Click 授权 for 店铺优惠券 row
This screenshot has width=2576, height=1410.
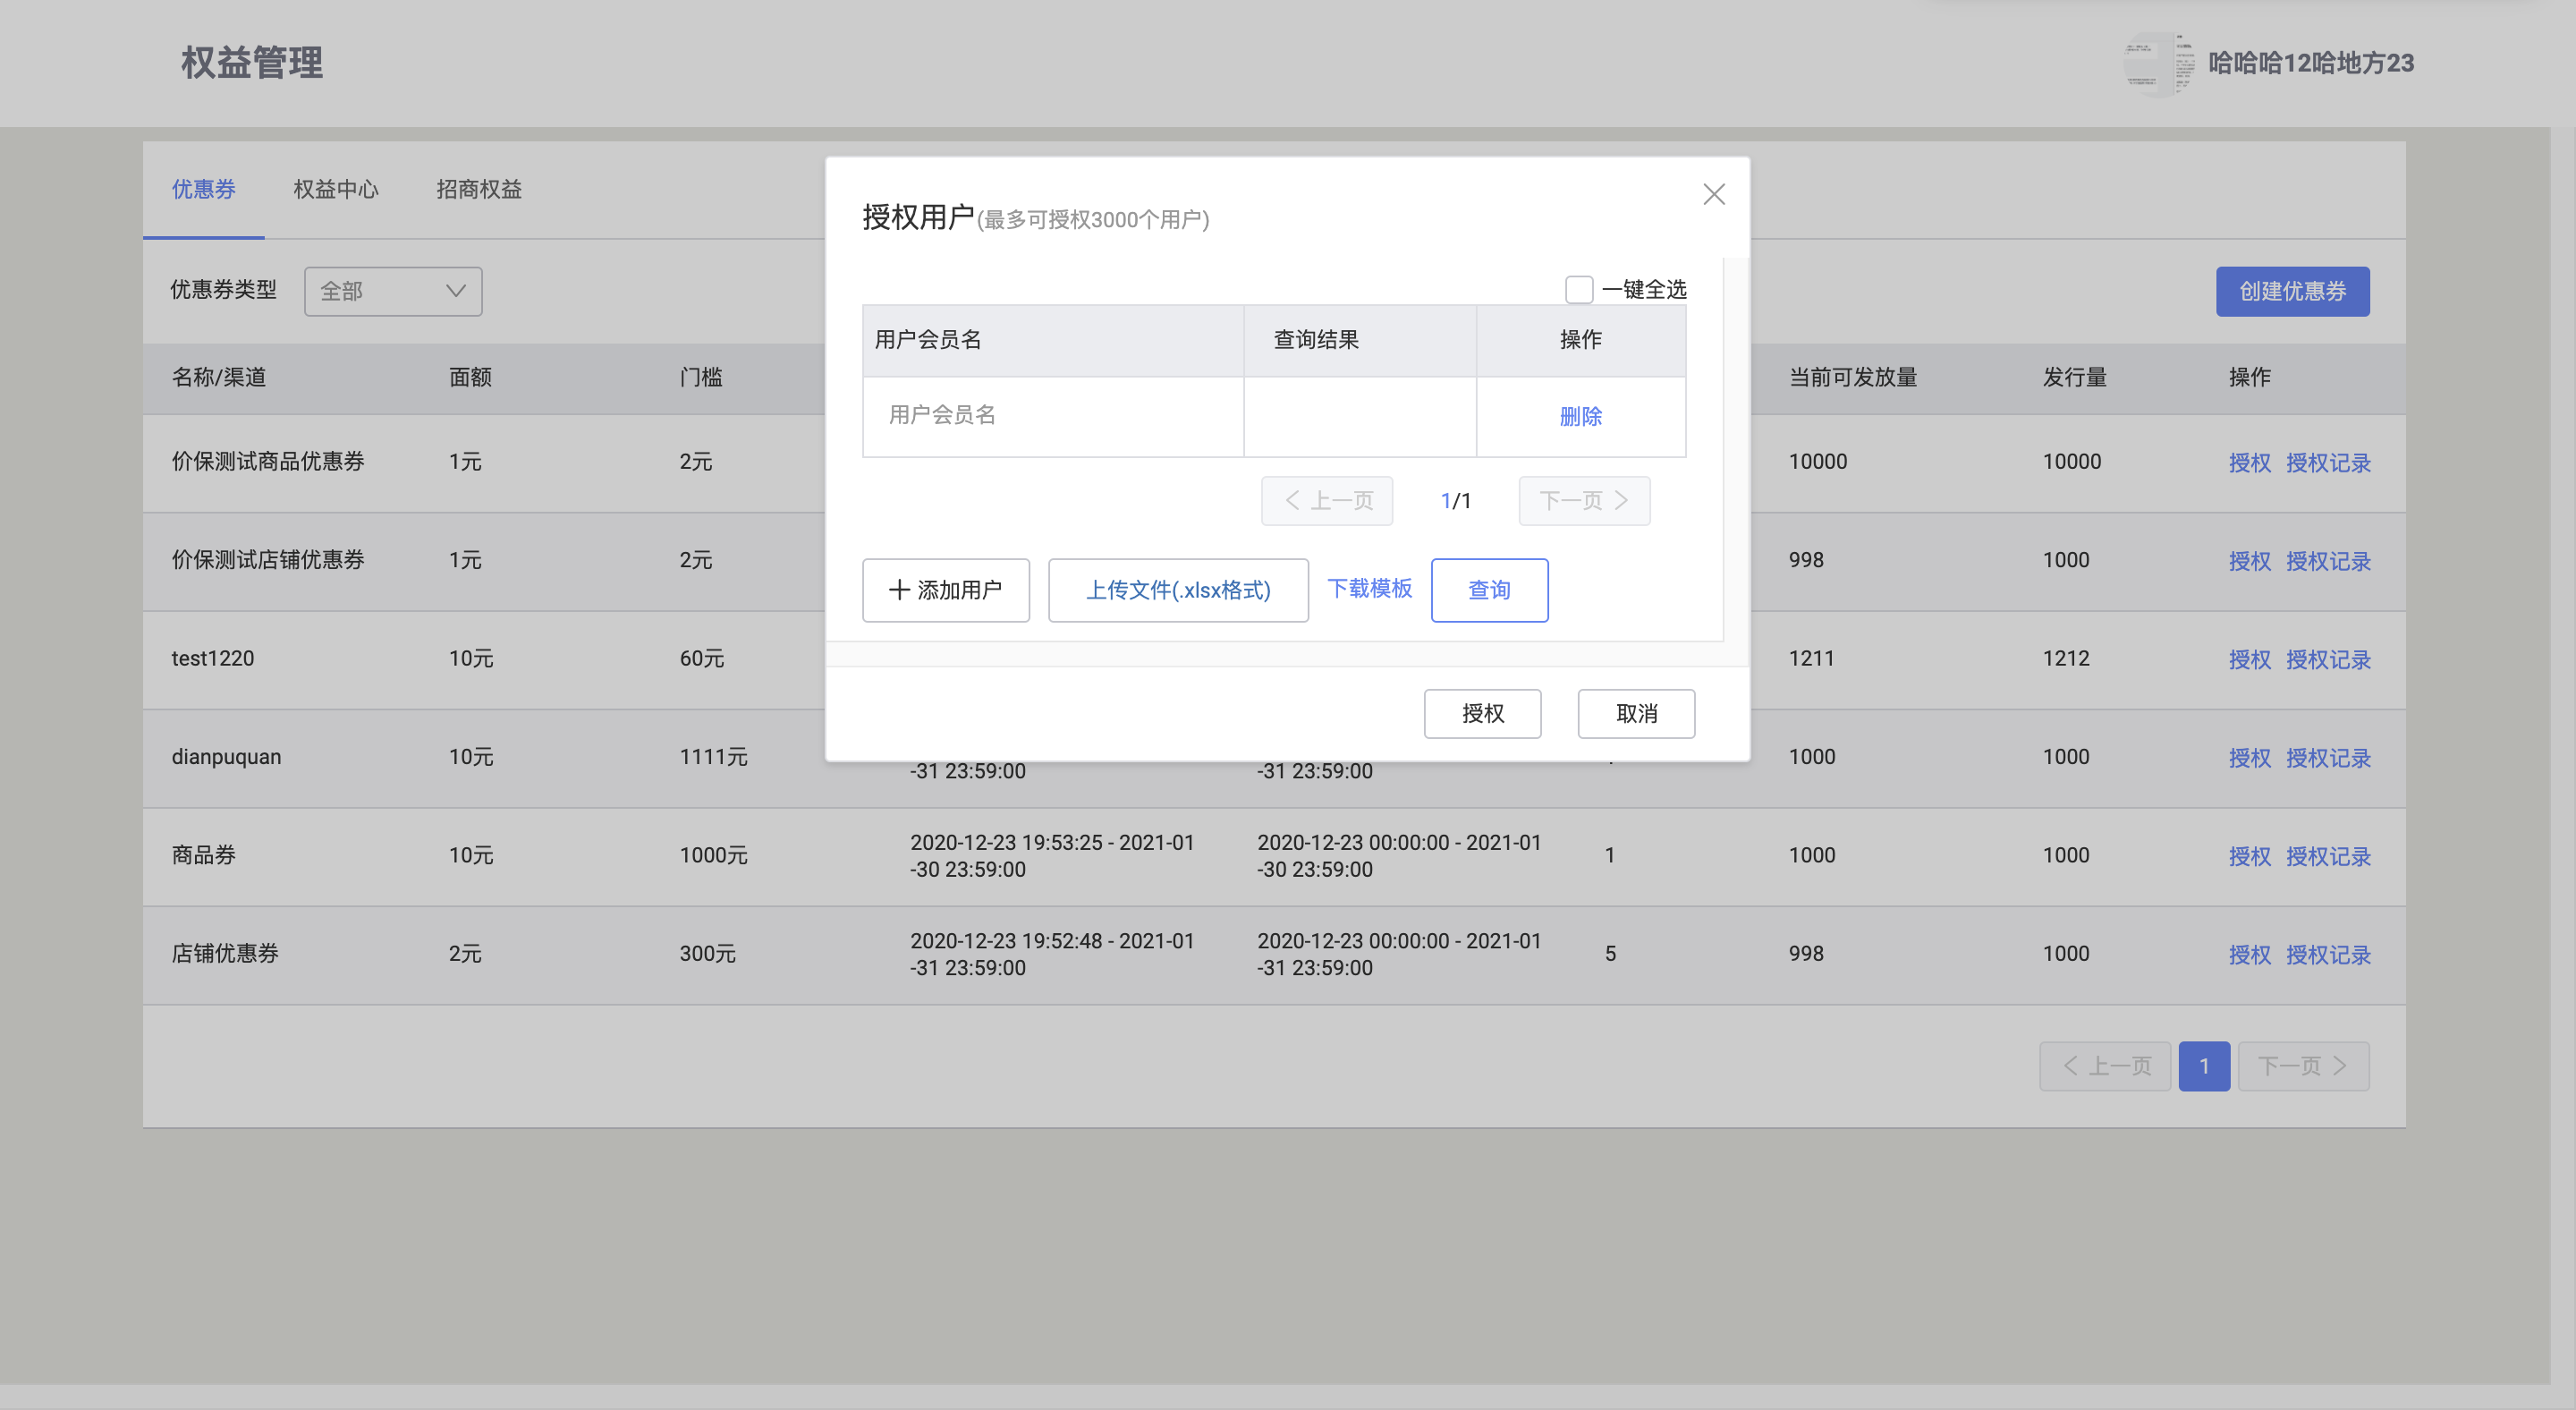tap(2249, 955)
